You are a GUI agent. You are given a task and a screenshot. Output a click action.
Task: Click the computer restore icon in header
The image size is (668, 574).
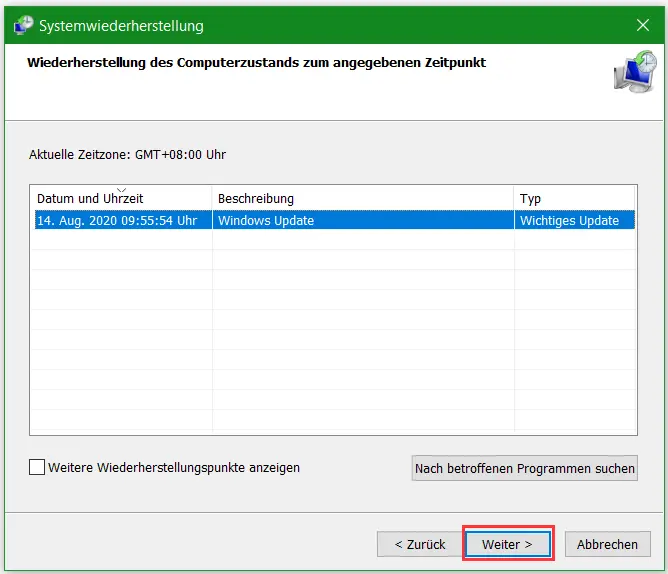[634, 73]
